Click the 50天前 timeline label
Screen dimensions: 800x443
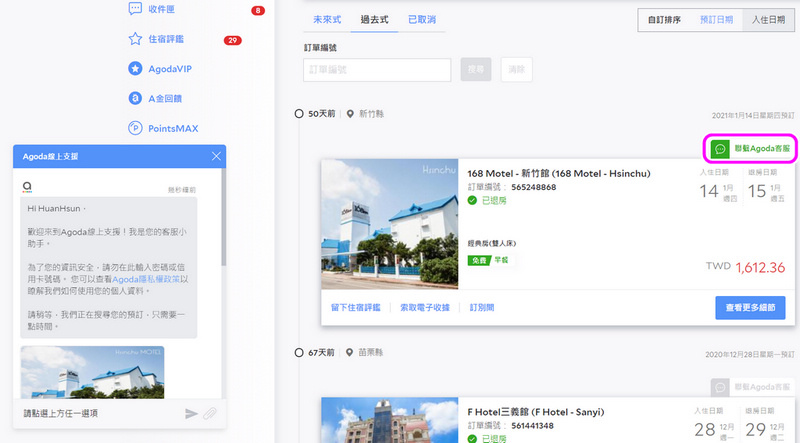coord(321,114)
